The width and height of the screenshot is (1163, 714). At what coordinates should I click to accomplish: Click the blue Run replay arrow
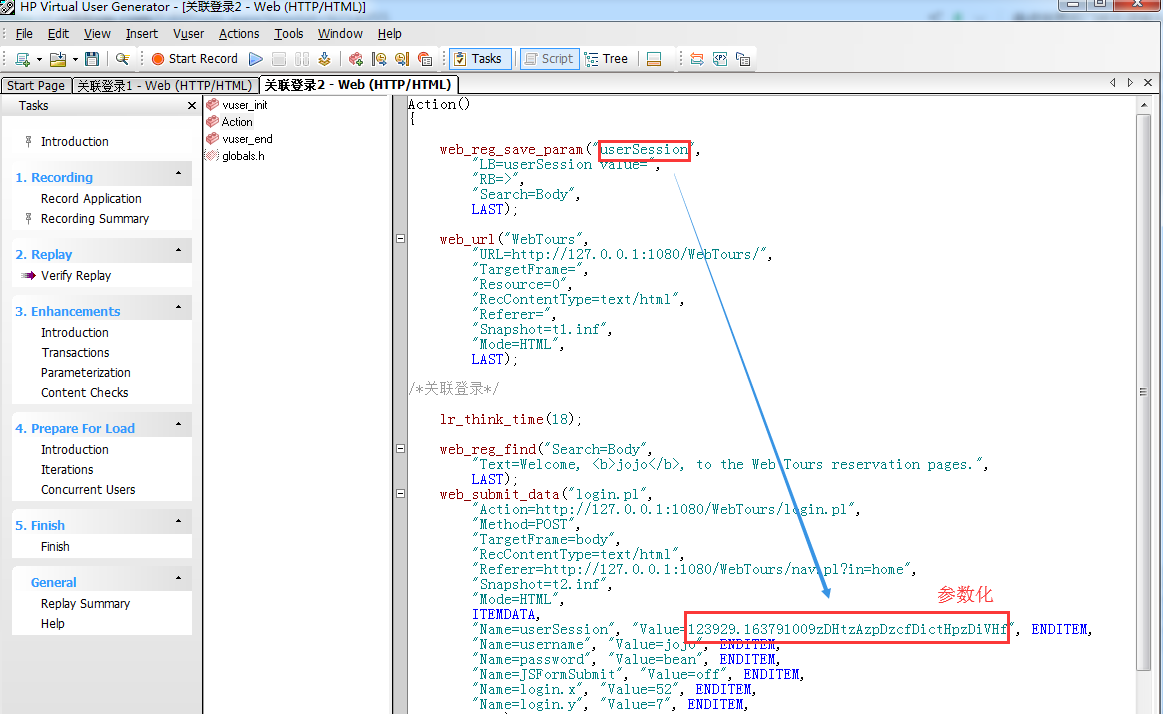pyautogui.click(x=256, y=59)
